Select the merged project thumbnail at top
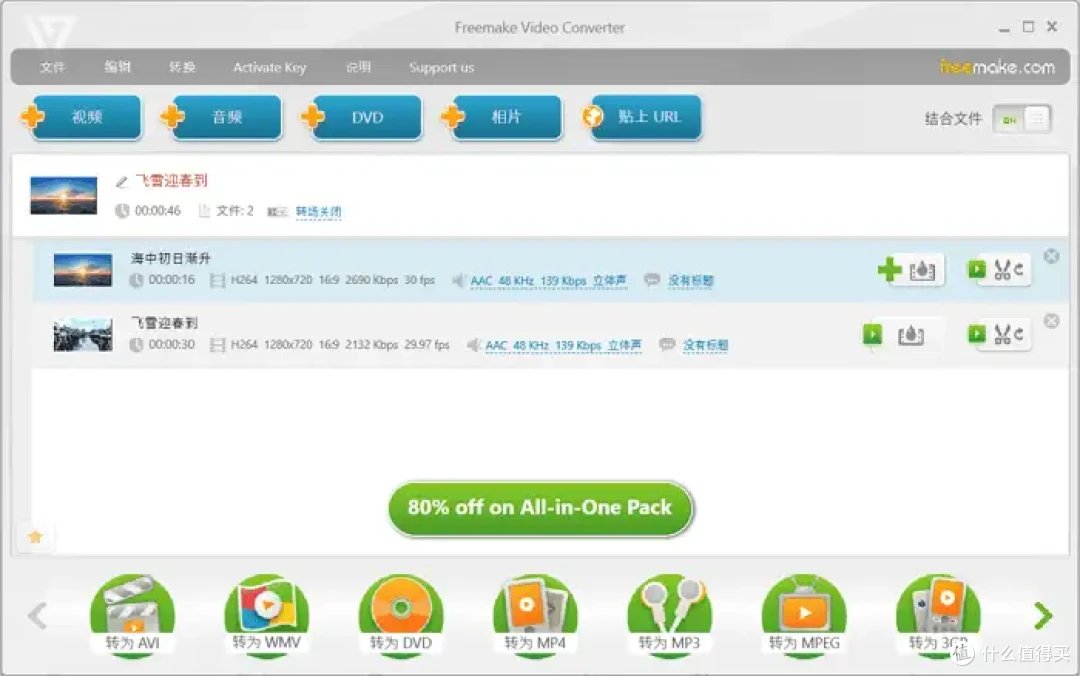1080x676 pixels. coord(63,196)
